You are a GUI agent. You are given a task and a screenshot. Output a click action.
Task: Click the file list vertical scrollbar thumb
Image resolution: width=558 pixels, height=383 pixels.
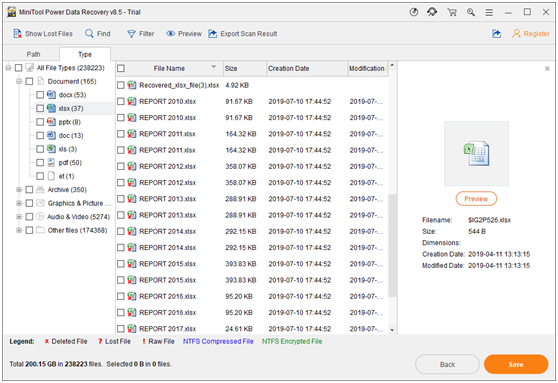click(x=392, y=246)
